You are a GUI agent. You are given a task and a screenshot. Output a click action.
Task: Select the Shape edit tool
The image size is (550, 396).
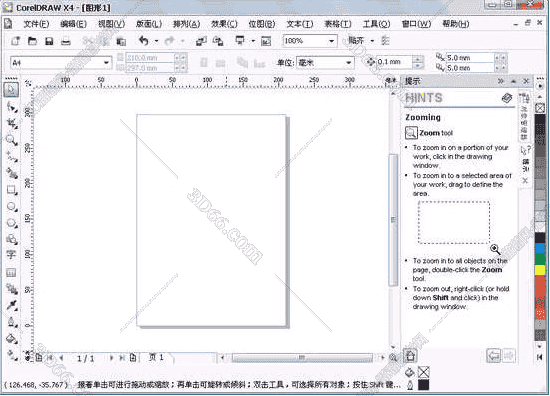pyautogui.click(x=12, y=107)
